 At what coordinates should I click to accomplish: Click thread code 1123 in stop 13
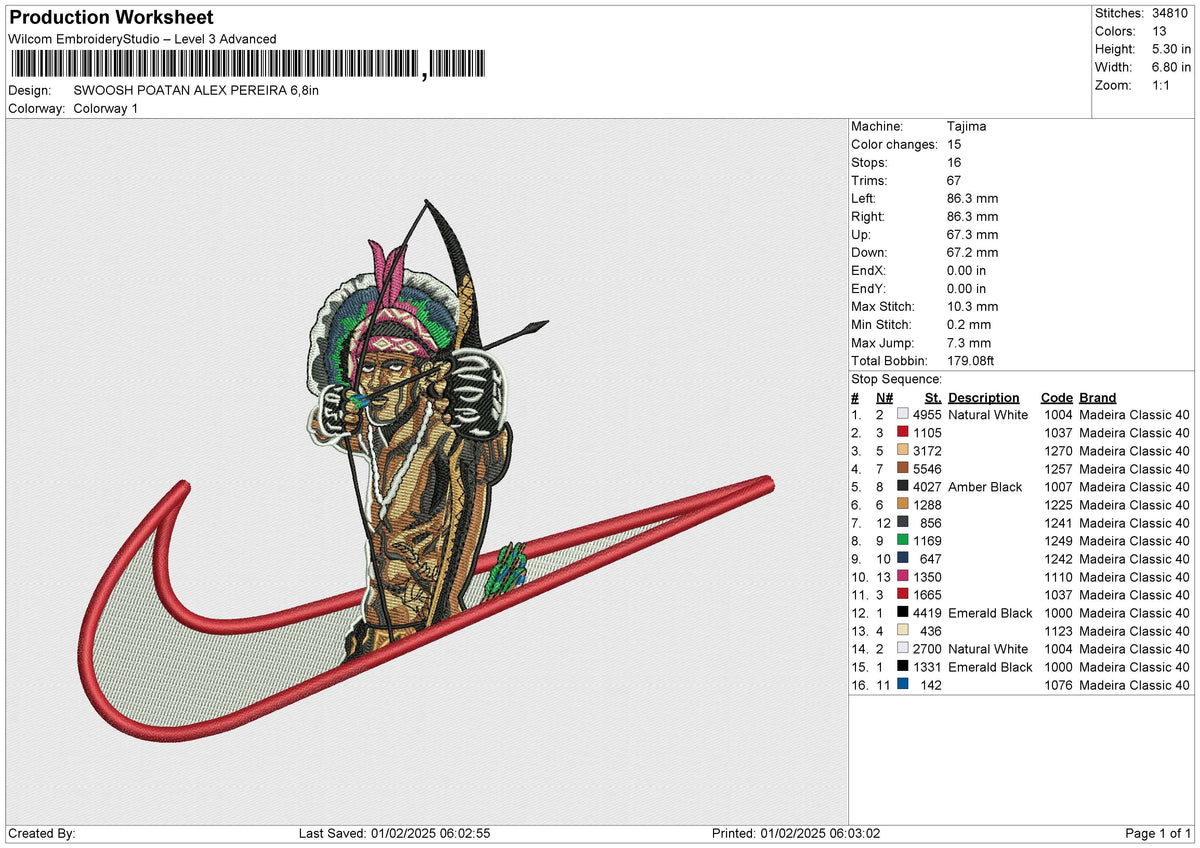pos(1058,630)
